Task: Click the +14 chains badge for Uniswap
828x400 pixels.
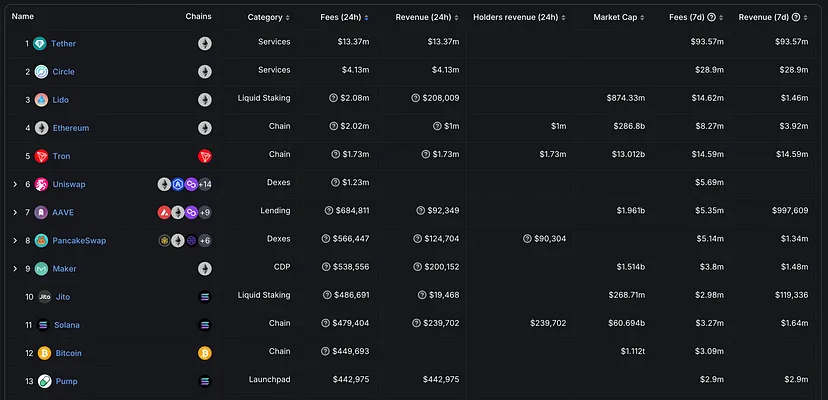Action: 204,185
